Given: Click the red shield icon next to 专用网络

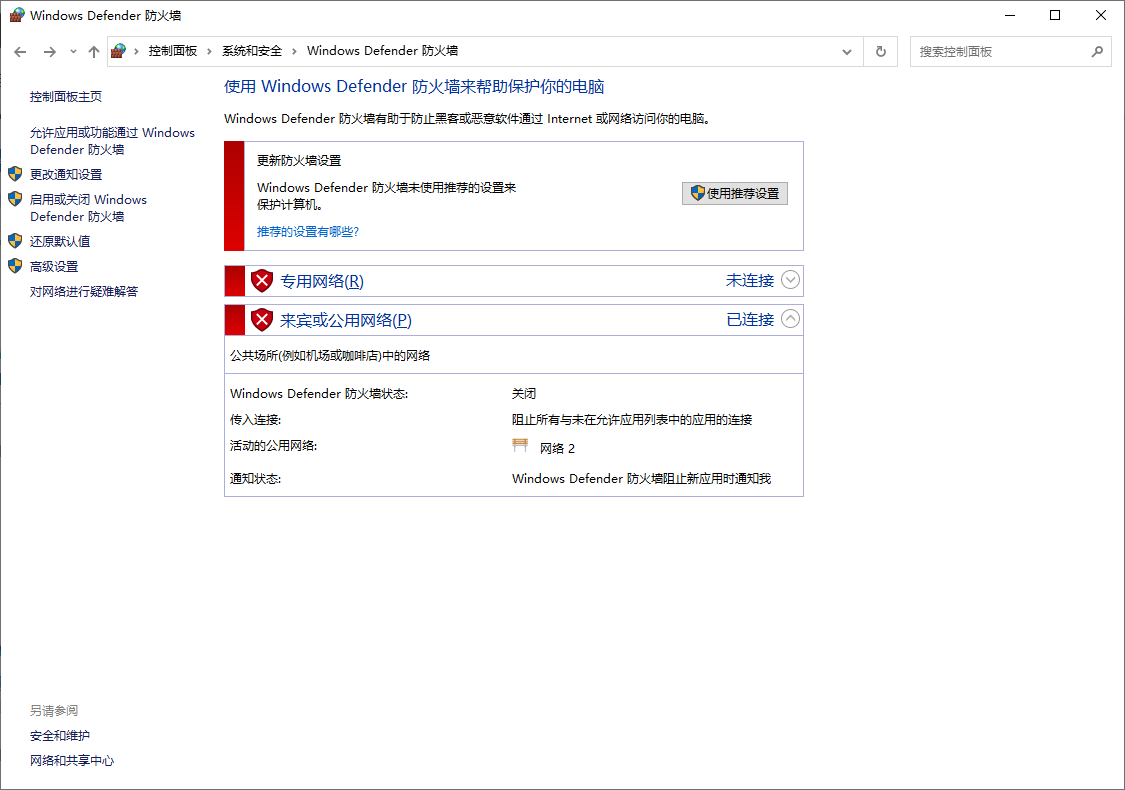Looking at the screenshot, I should (262, 281).
